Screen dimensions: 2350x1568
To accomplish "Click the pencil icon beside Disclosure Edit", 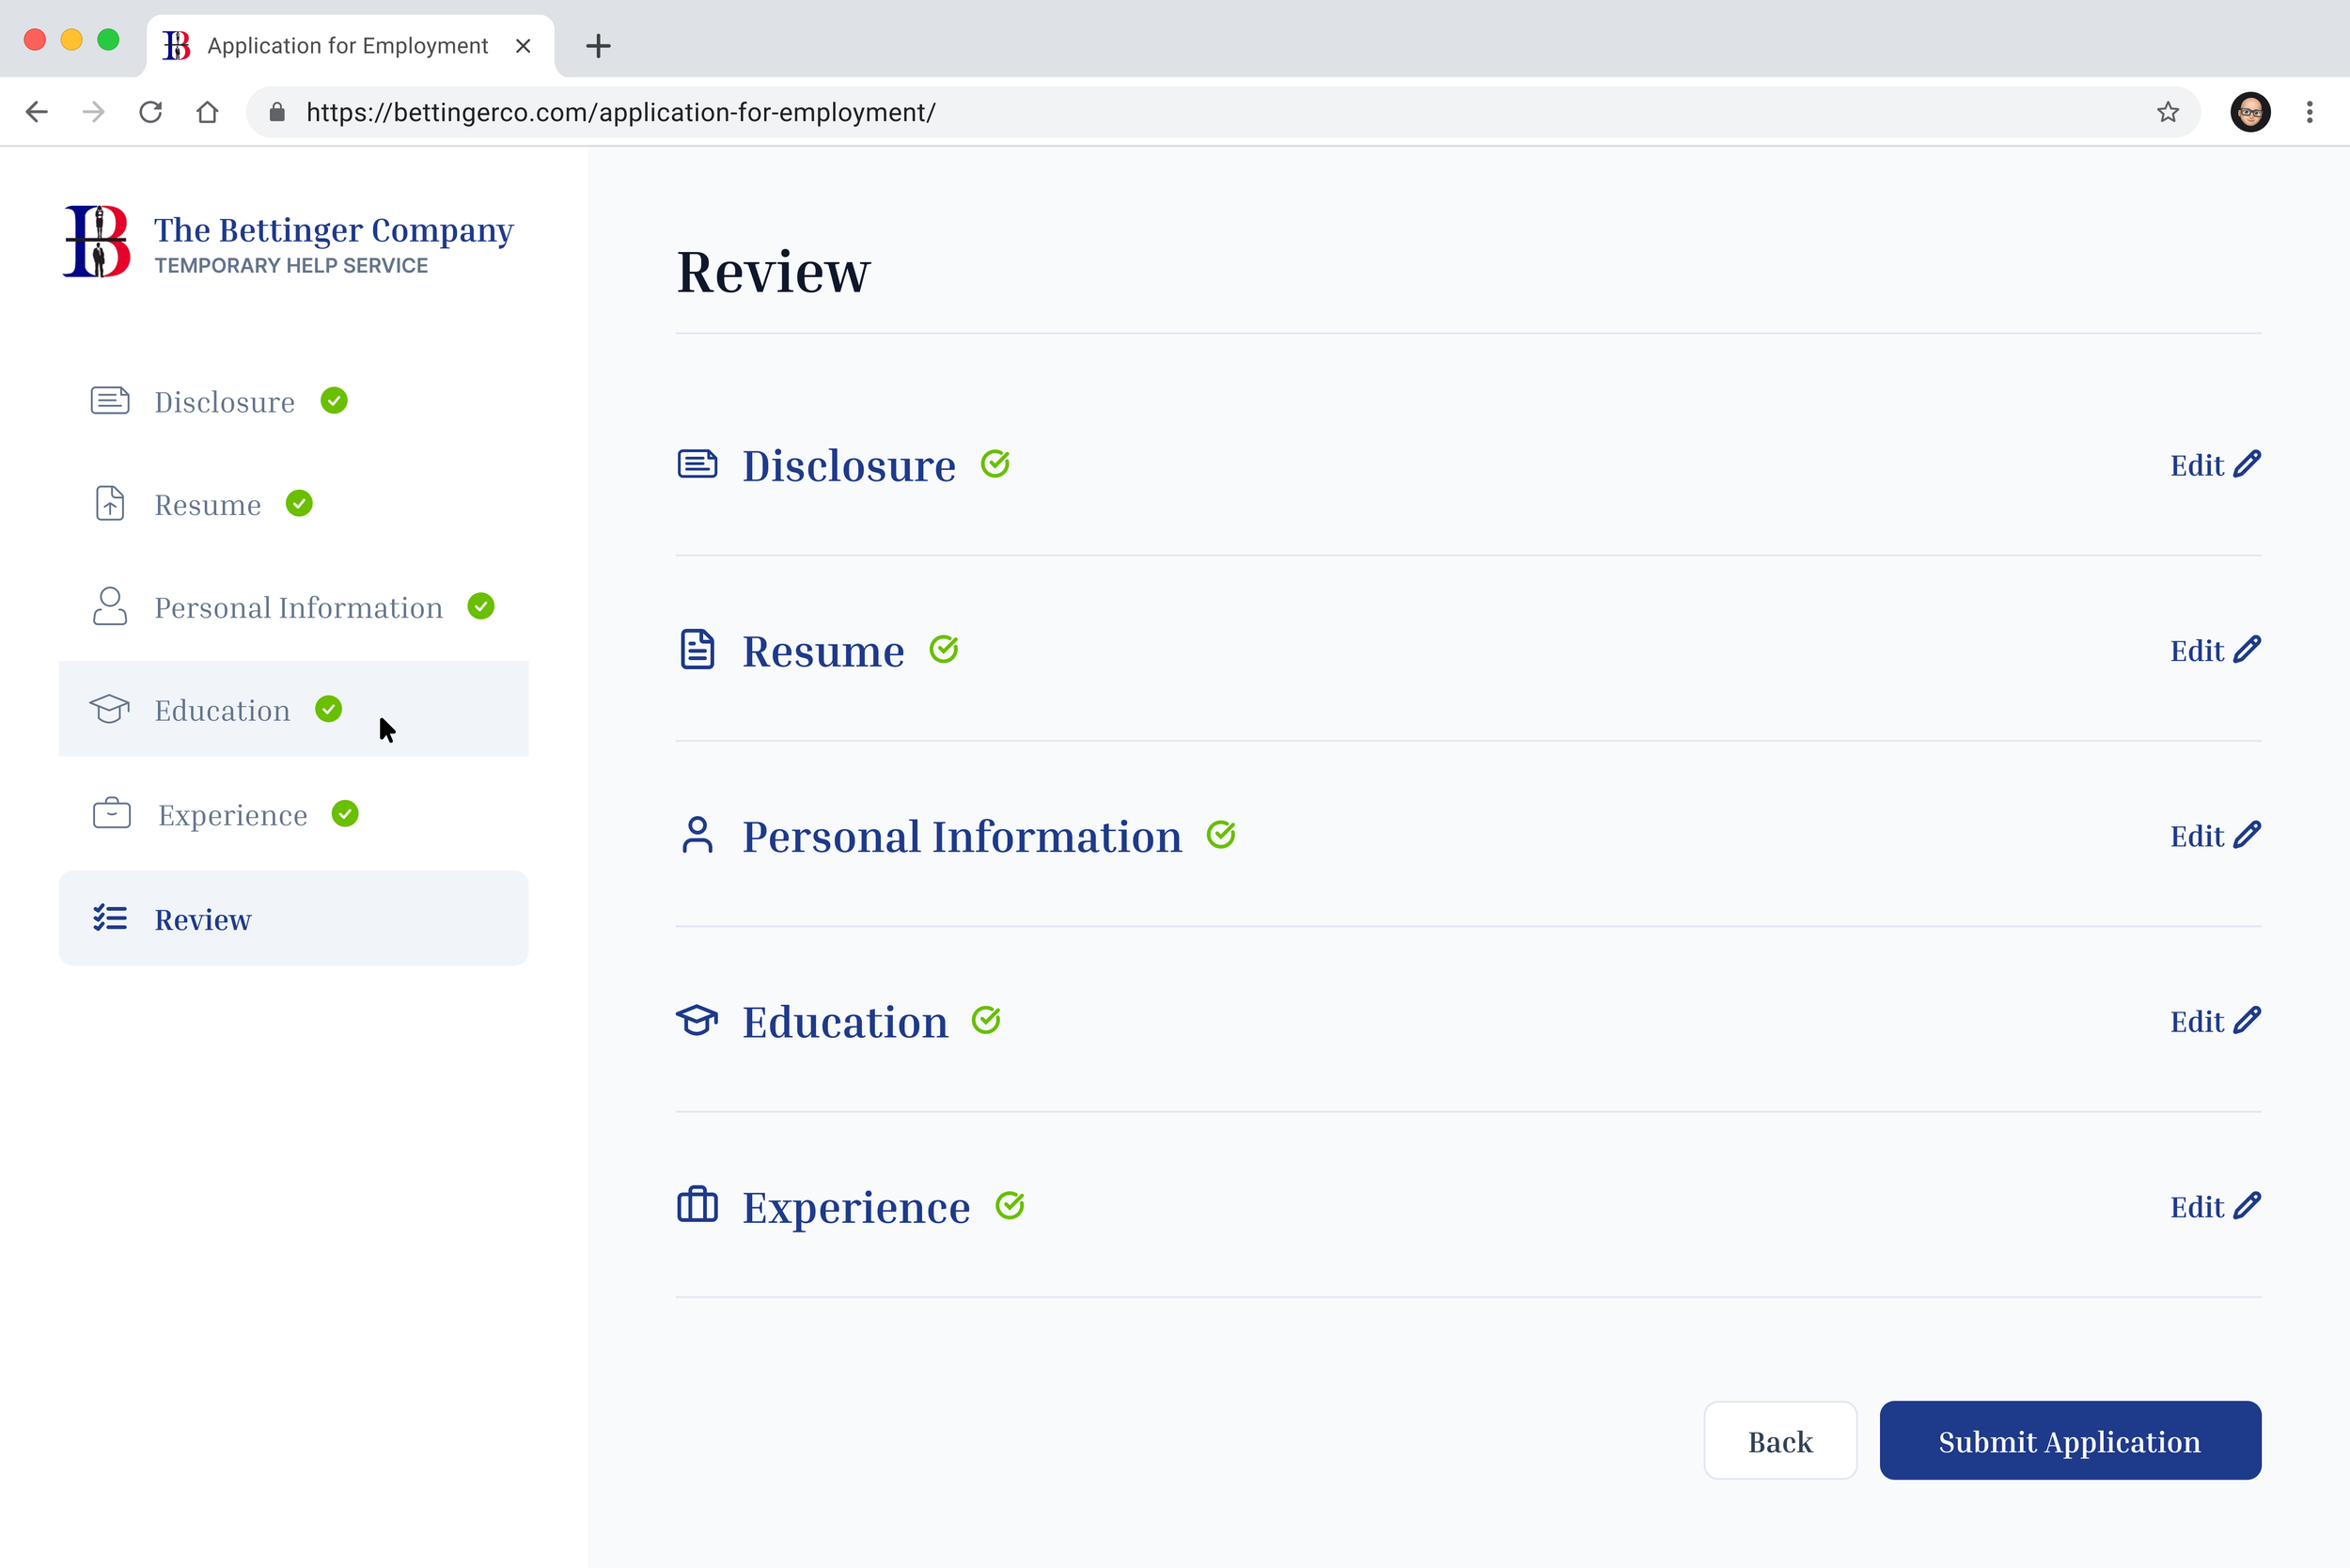I will pyautogui.click(x=2247, y=464).
